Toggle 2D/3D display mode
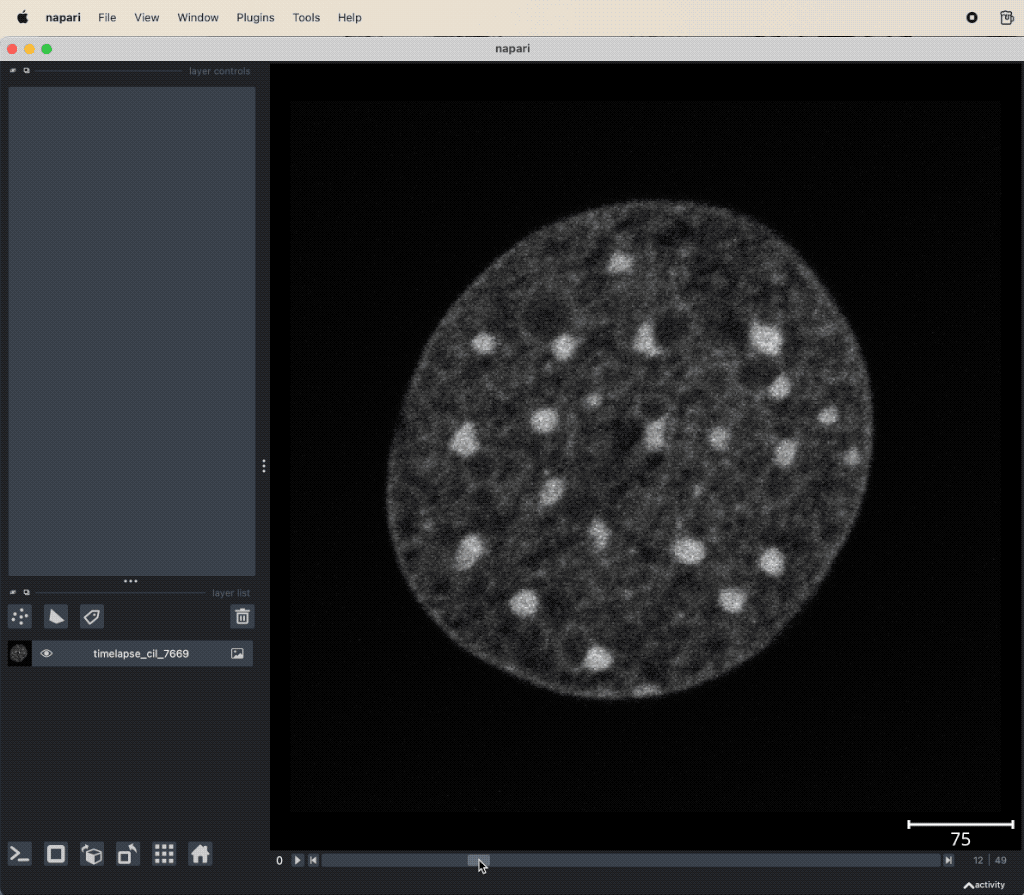This screenshot has width=1024, height=895. 56,854
